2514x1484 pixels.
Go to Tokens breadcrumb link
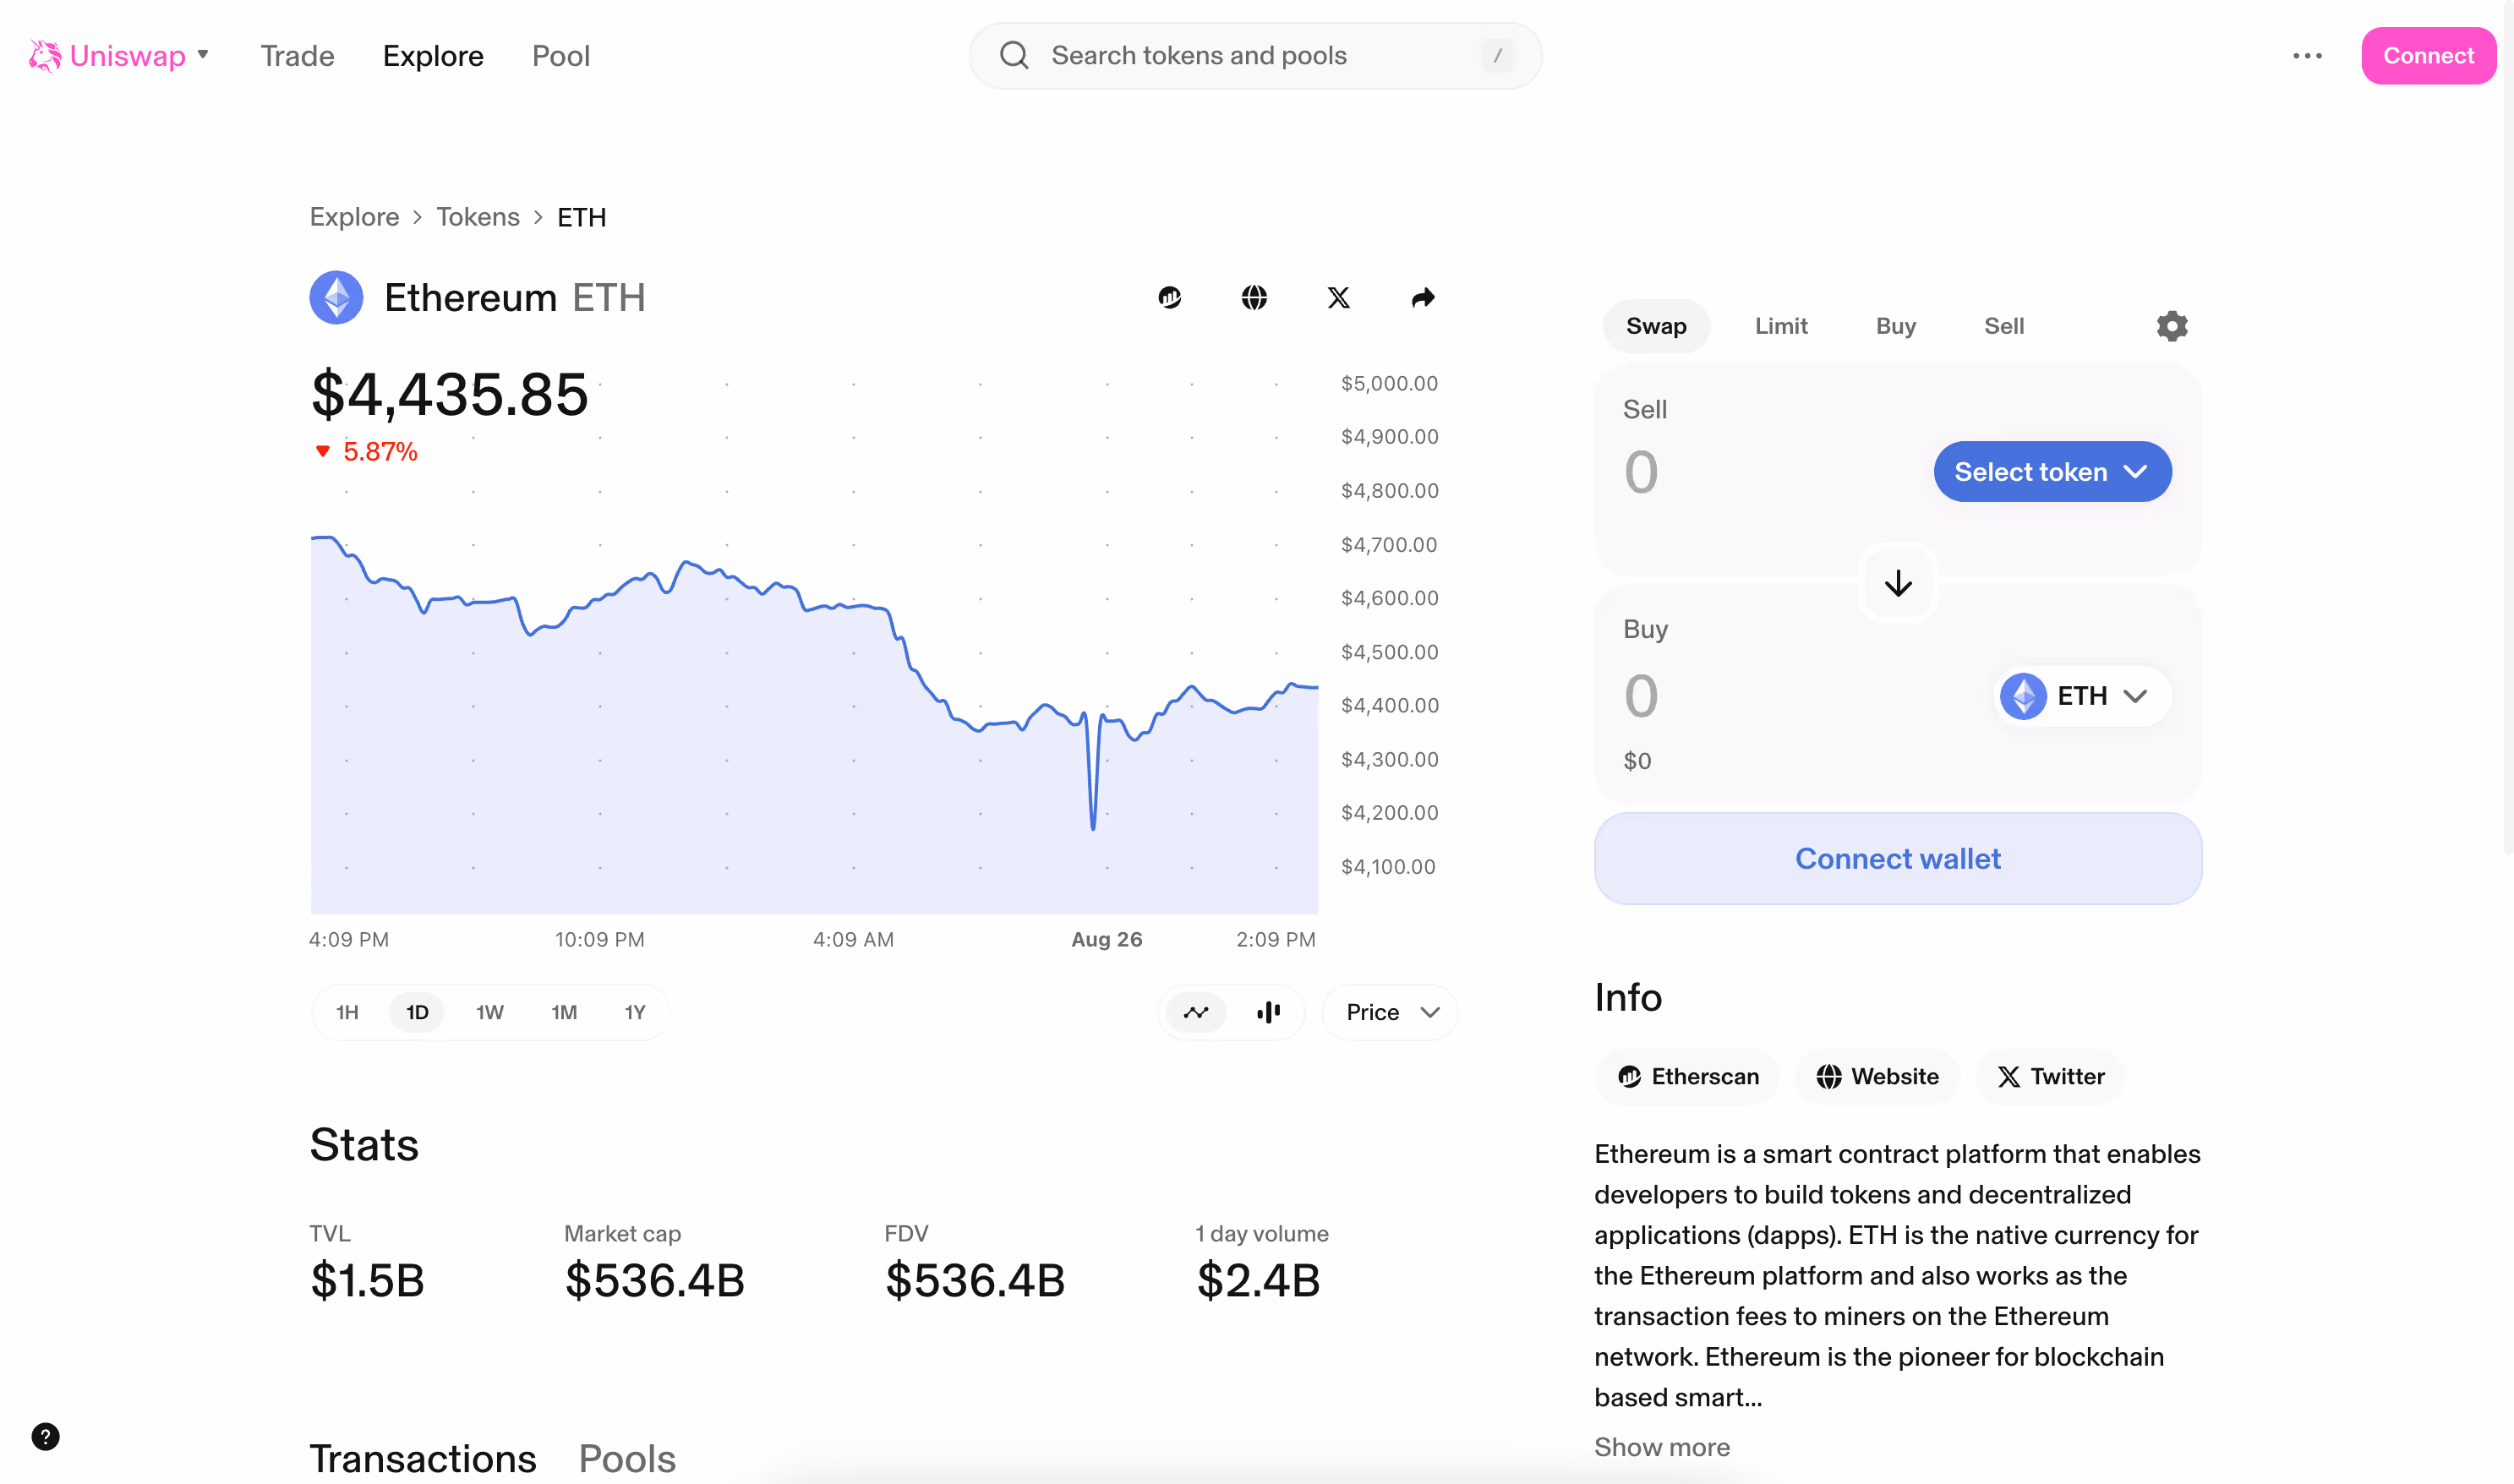click(x=478, y=217)
